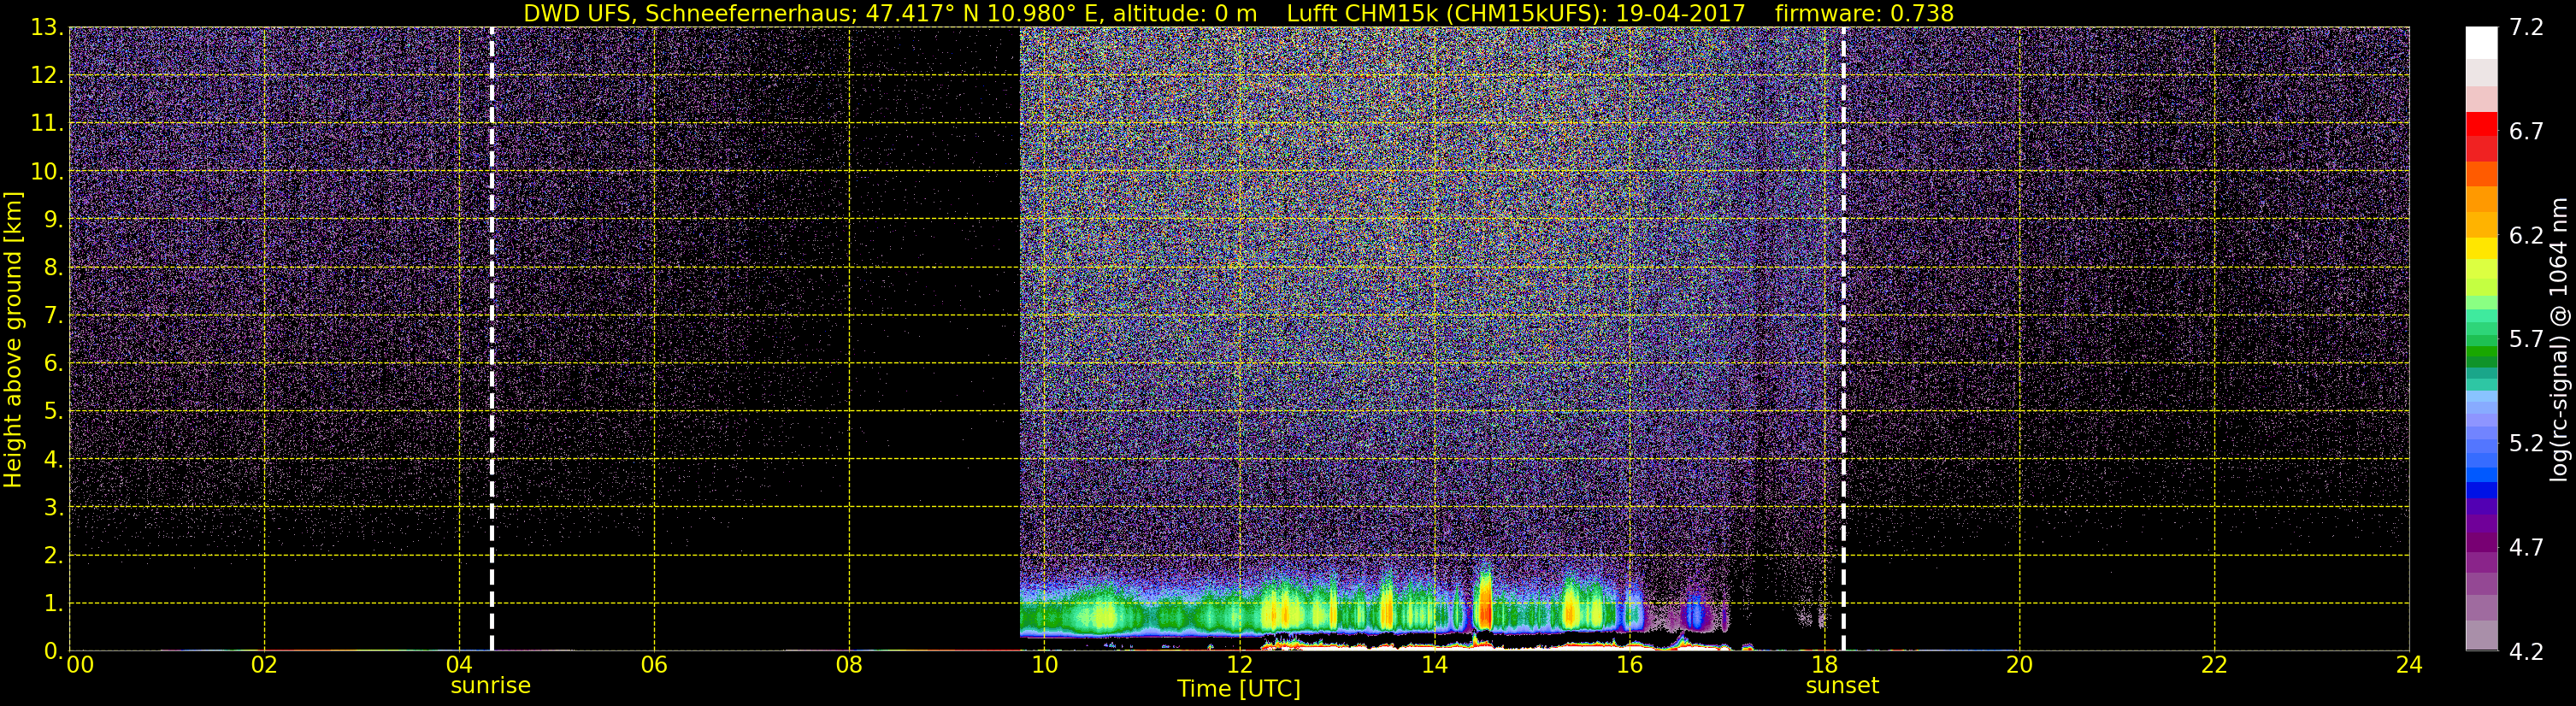Click the 'Time [UTC]' axis label

(x=1239, y=689)
